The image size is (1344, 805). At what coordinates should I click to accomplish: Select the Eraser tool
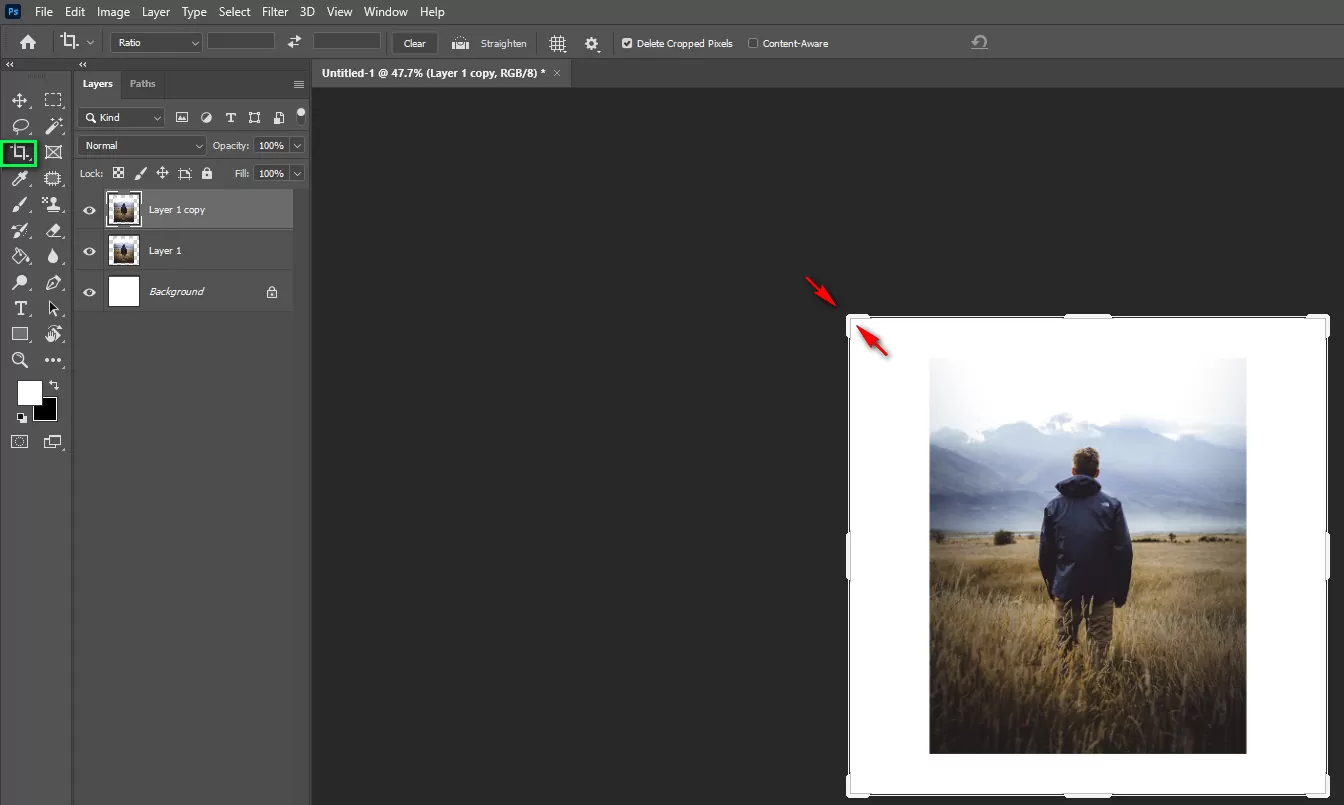[x=53, y=230]
